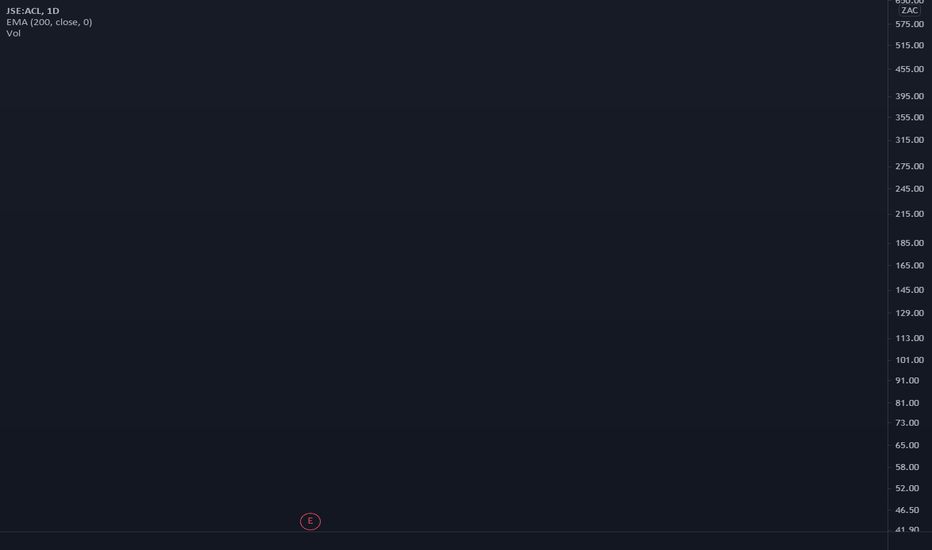Click the 275.00 price scale label
The height and width of the screenshot is (550, 932).
coord(909,166)
